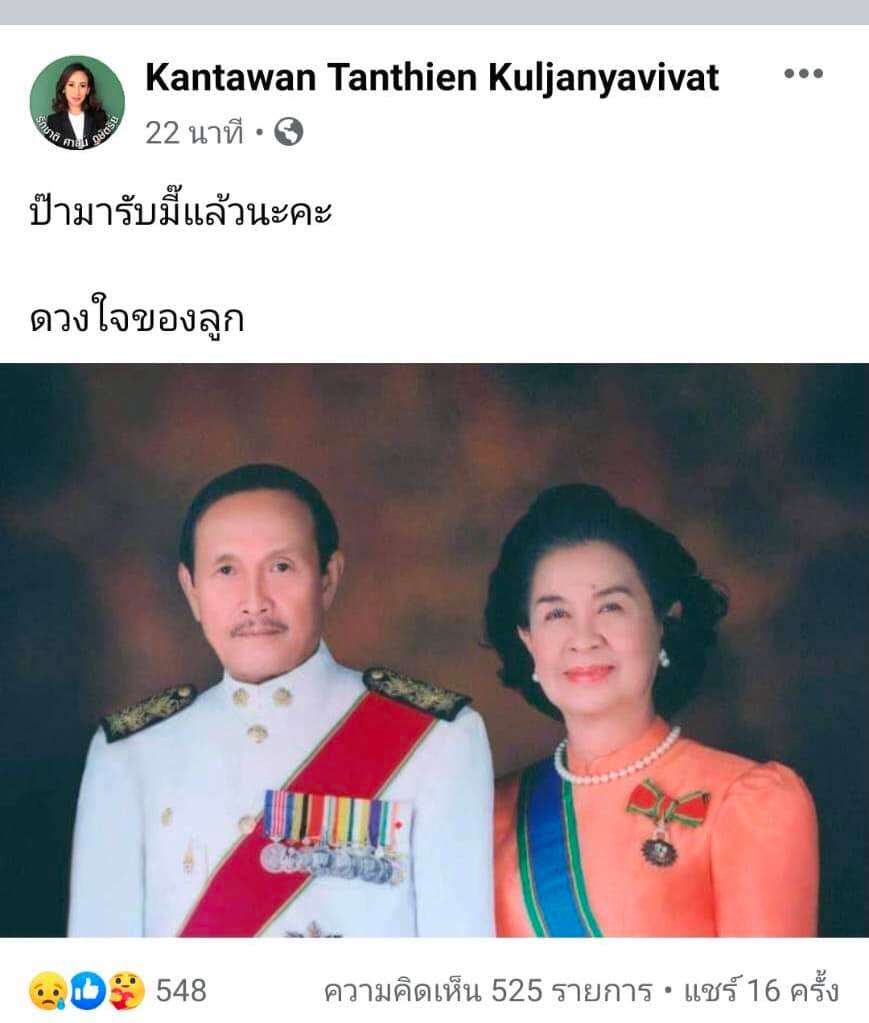Click post text ดวงใจของลูก
869x1023 pixels.
coord(137,318)
